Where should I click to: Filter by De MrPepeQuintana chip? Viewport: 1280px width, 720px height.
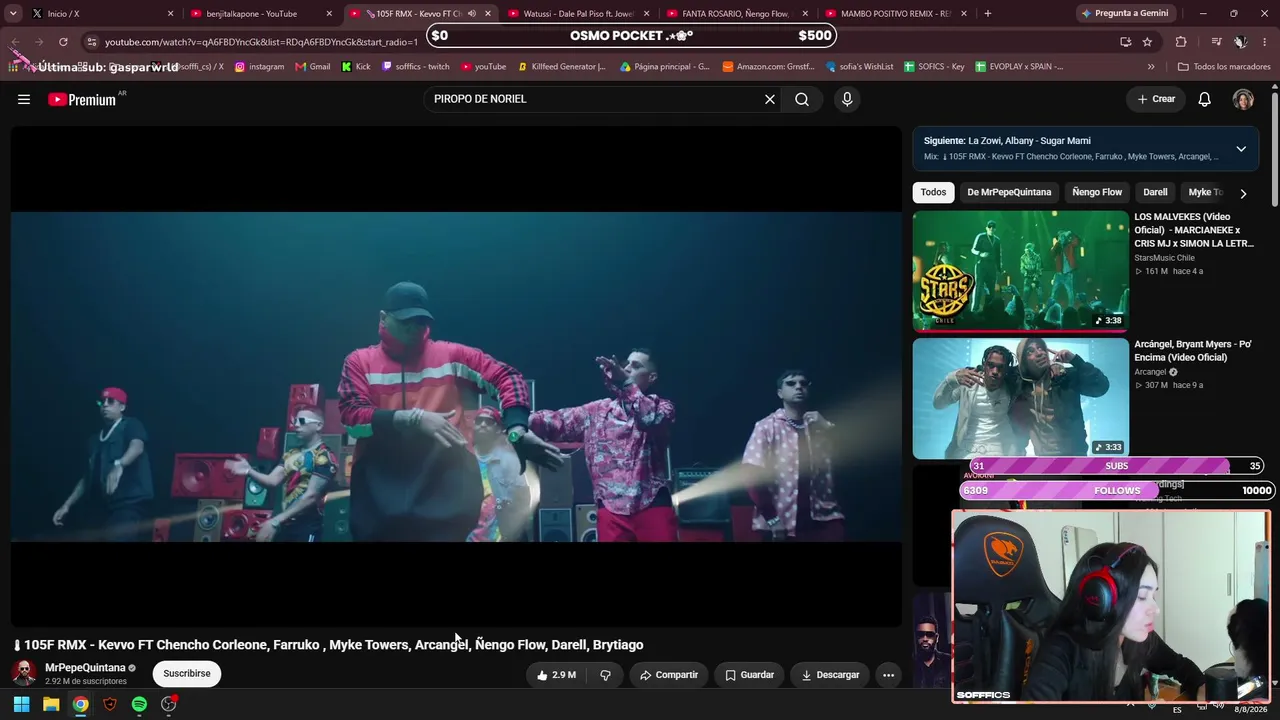(1009, 192)
